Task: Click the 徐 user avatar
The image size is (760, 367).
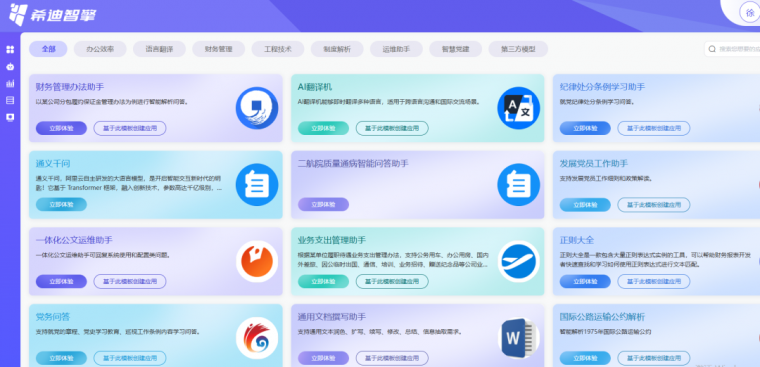Action: (750, 13)
